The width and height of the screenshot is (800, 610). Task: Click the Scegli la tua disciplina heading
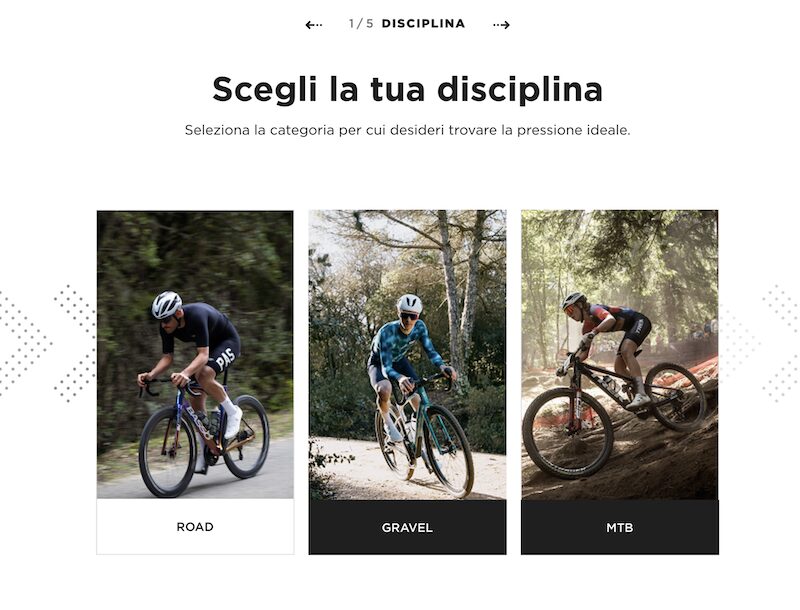pos(407,89)
